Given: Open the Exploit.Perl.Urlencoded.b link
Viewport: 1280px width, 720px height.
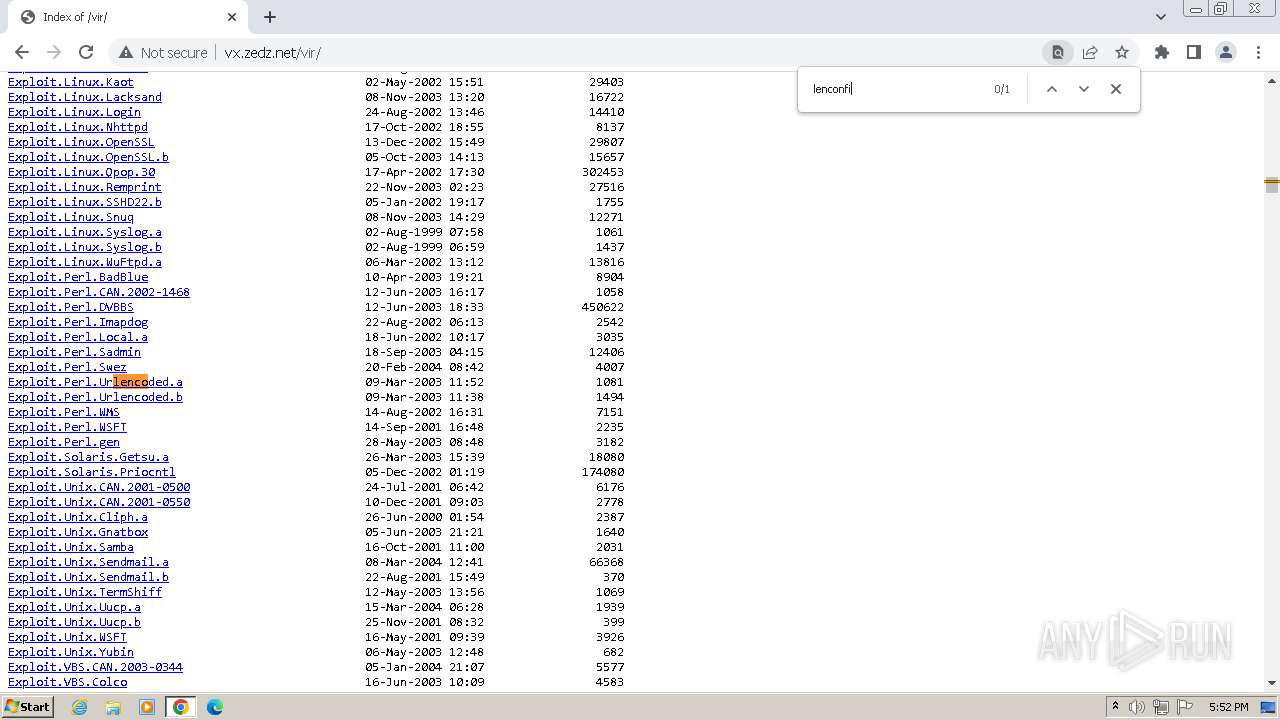Looking at the screenshot, I should point(95,397).
